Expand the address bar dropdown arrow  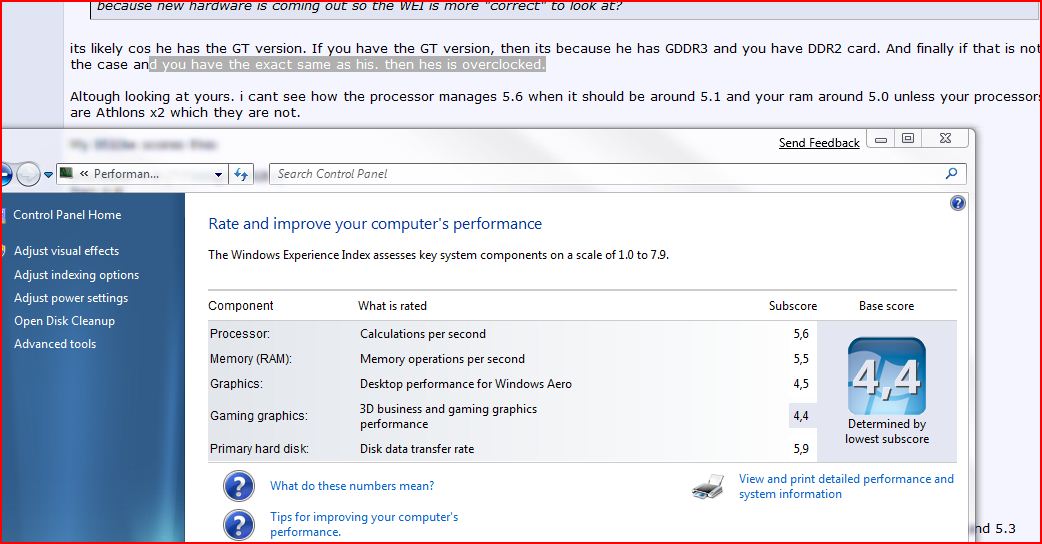[218, 175]
